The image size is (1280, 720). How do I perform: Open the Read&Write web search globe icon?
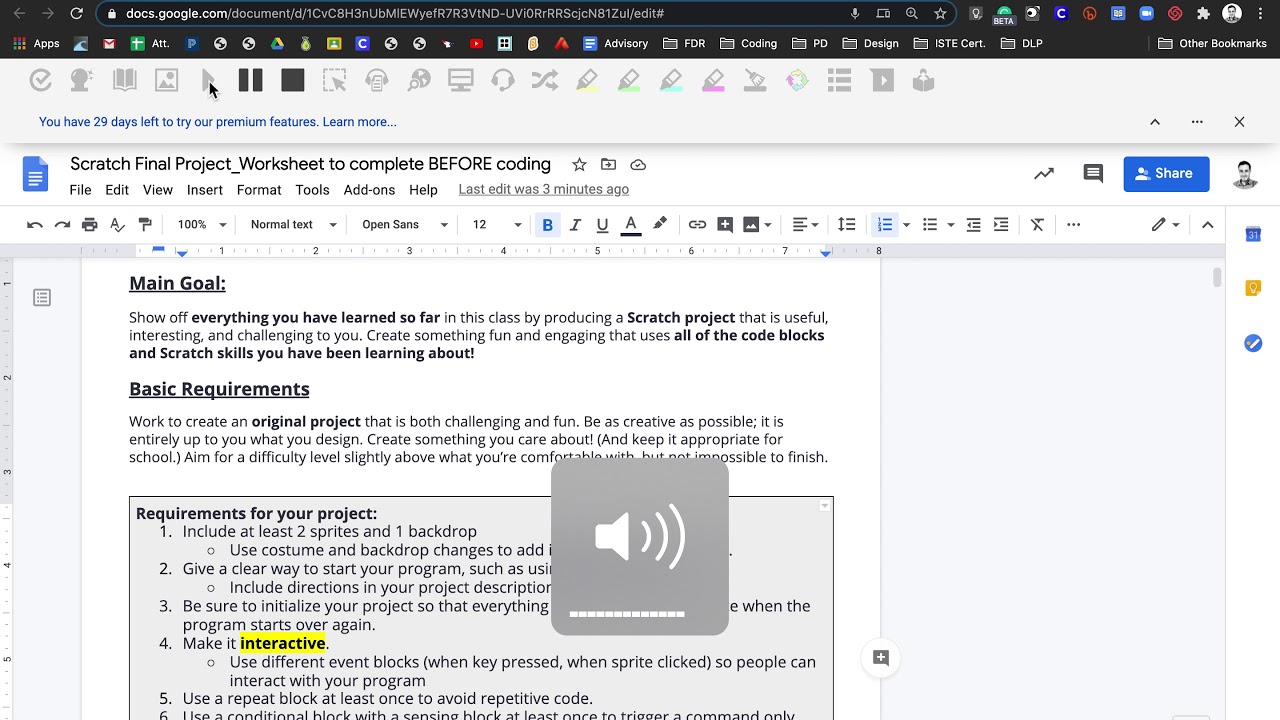point(419,81)
